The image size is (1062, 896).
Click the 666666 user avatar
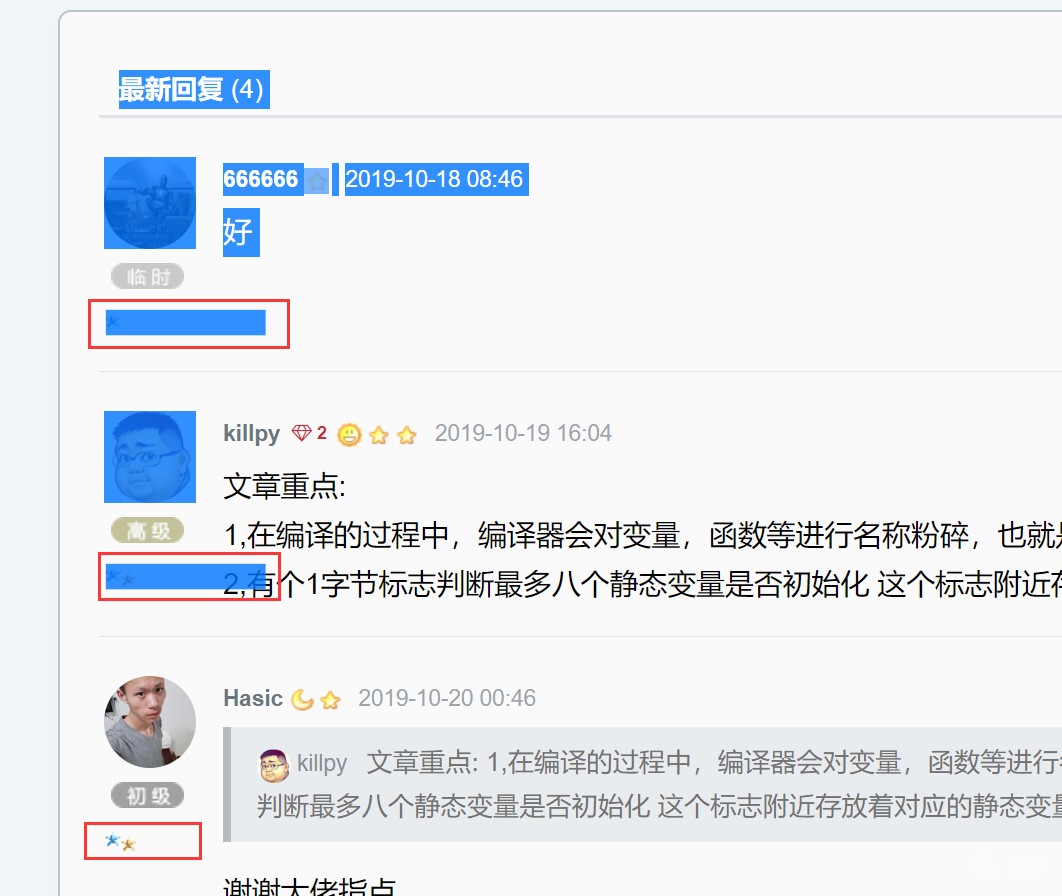coord(150,202)
